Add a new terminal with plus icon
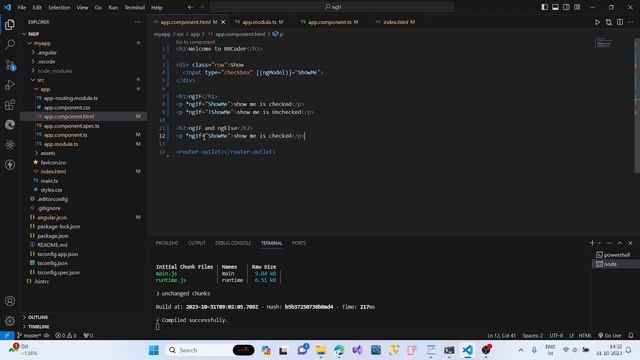The height and width of the screenshot is (360, 640). 592,243
